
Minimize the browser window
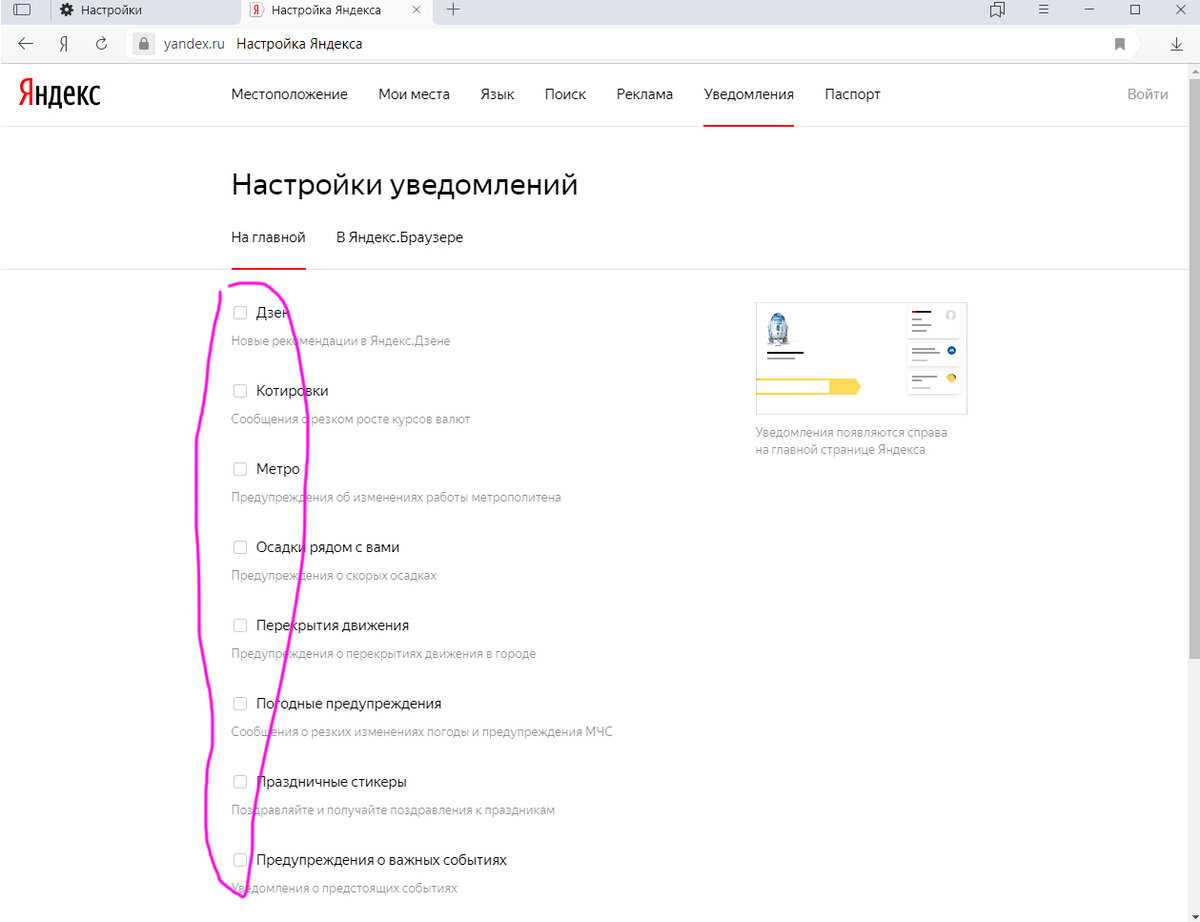click(x=1089, y=10)
